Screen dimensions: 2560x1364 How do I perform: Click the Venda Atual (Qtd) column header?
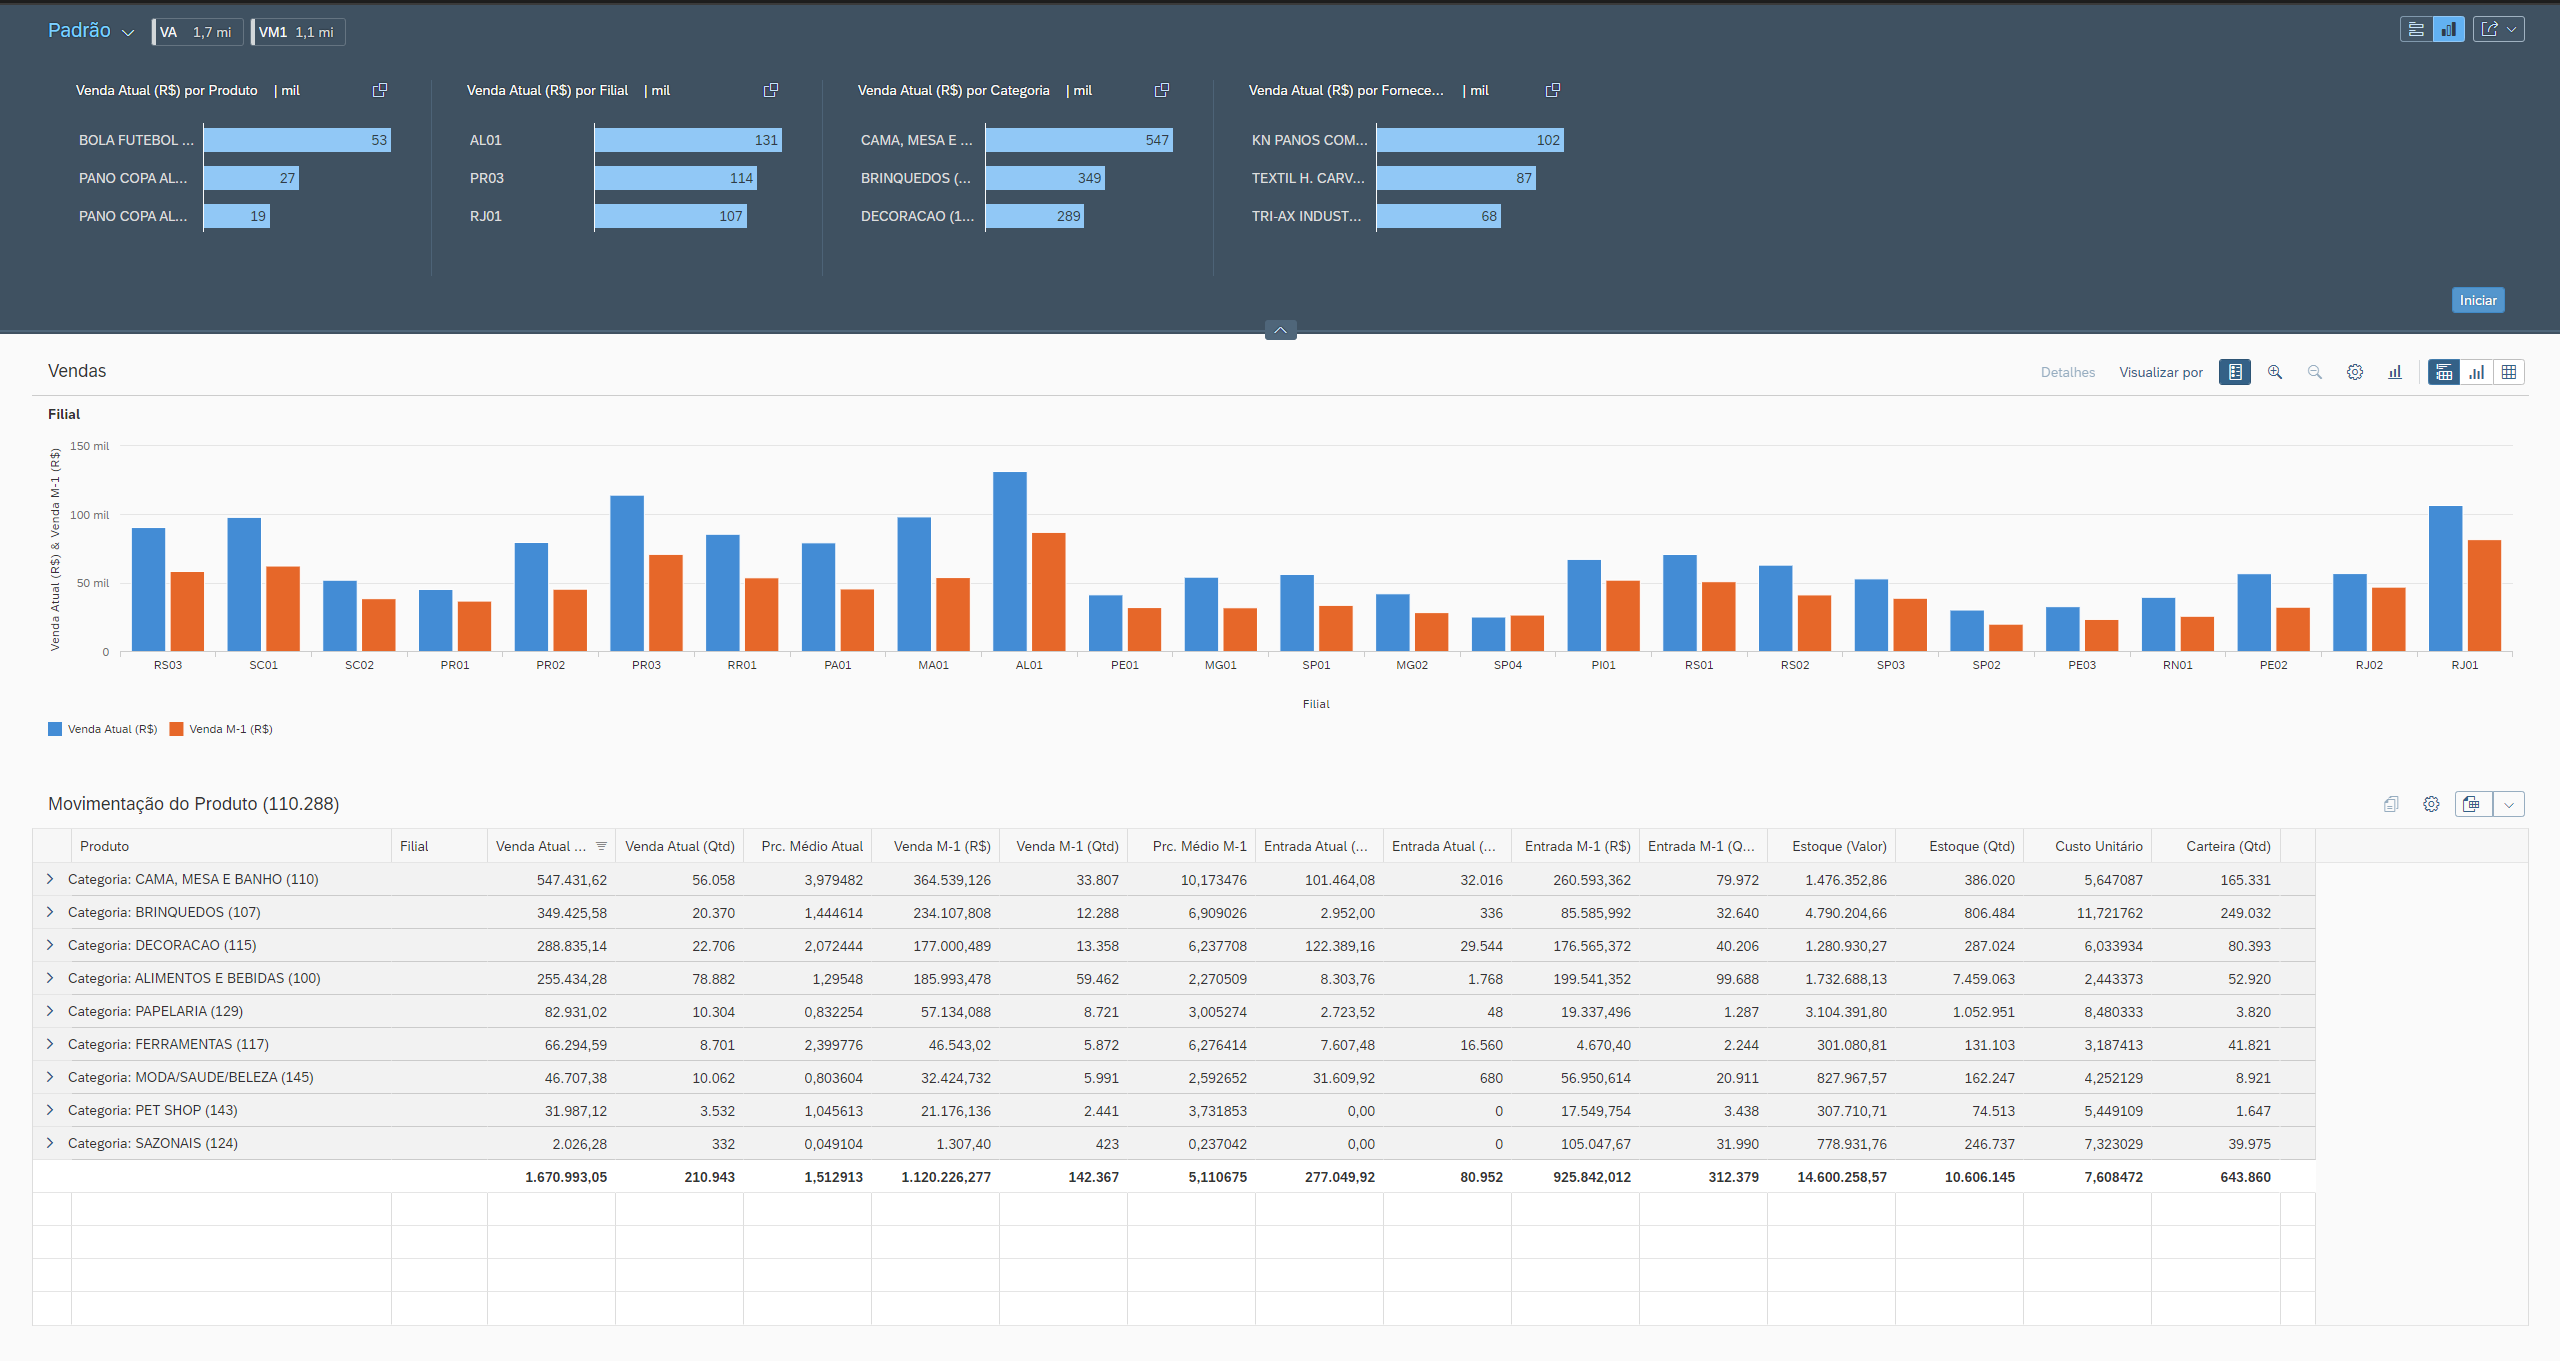point(679,846)
